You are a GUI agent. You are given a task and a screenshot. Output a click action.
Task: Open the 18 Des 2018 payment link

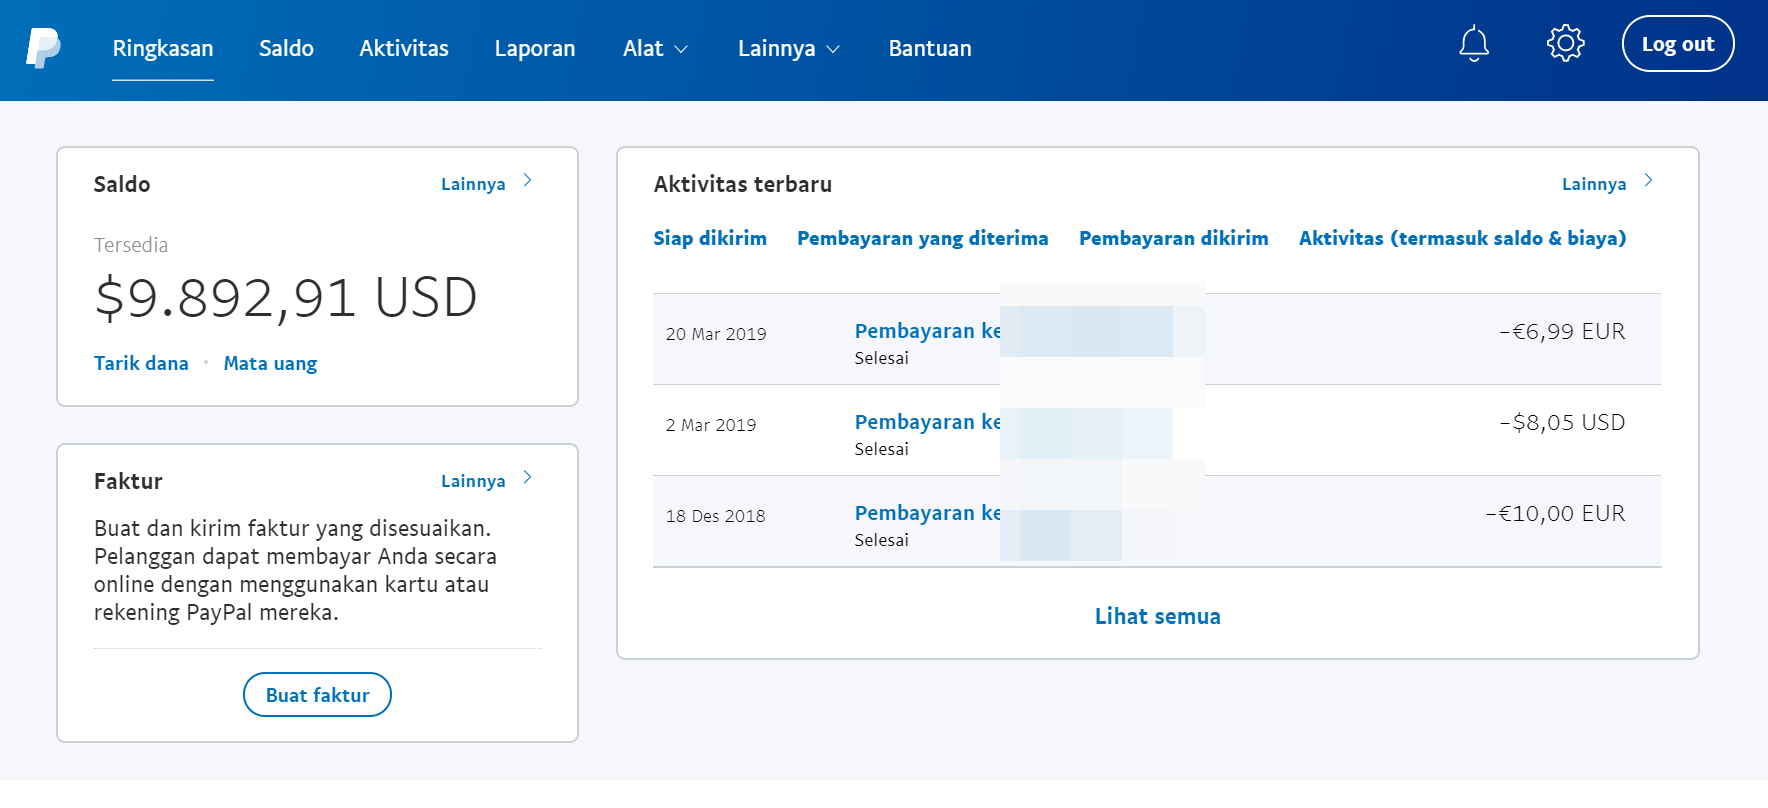click(928, 513)
